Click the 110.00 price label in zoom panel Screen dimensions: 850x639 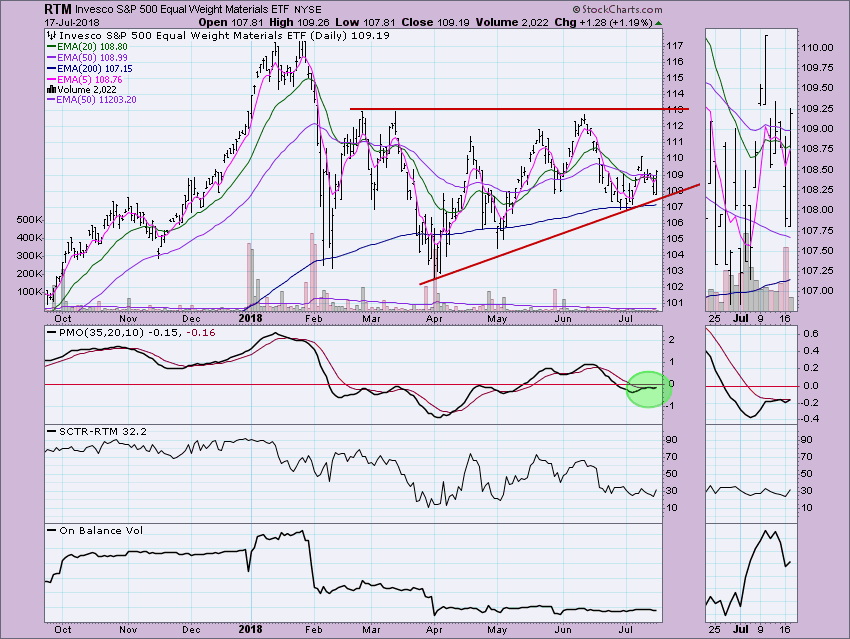819,48
